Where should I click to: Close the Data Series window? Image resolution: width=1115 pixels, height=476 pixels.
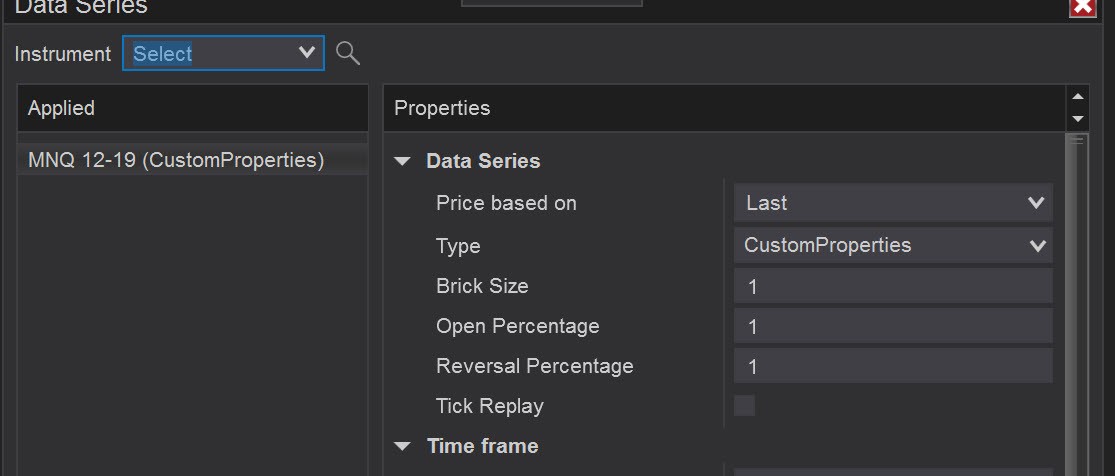(x=1082, y=7)
